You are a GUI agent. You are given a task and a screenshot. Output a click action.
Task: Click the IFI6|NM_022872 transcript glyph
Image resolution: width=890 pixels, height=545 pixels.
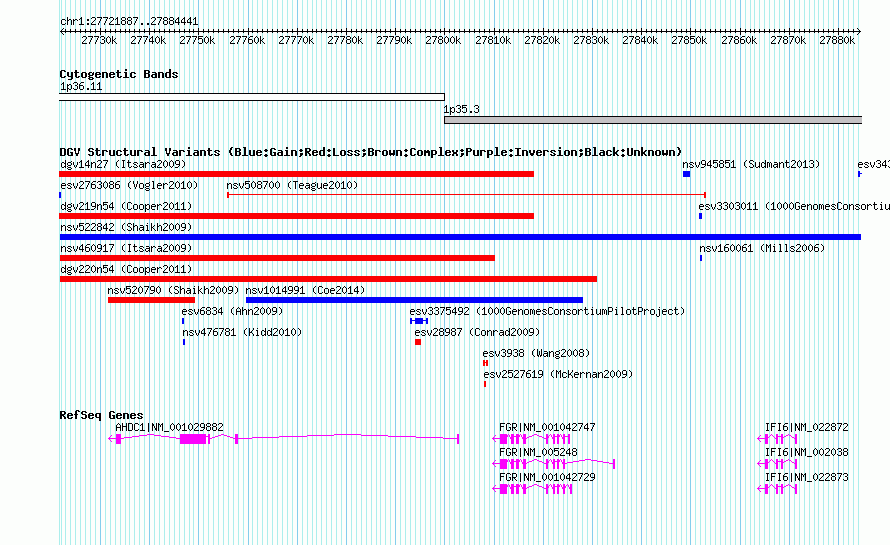click(777, 439)
